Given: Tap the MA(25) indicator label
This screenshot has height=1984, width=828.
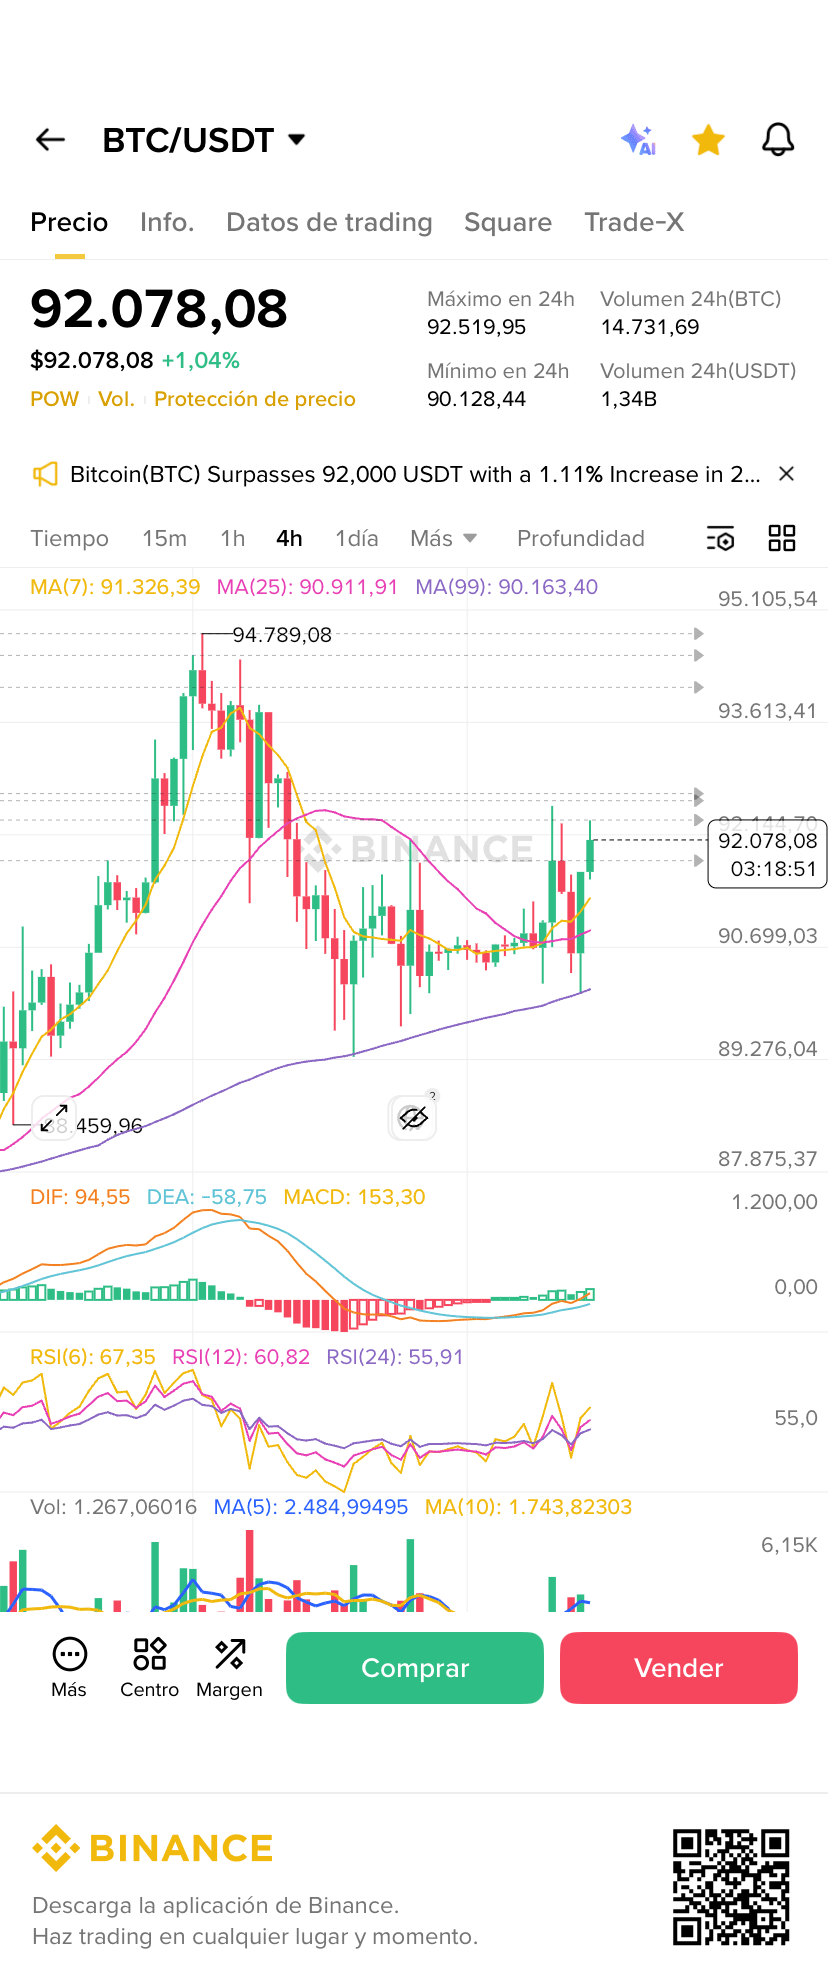Looking at the screenshot, I should [x=307, y=587].
